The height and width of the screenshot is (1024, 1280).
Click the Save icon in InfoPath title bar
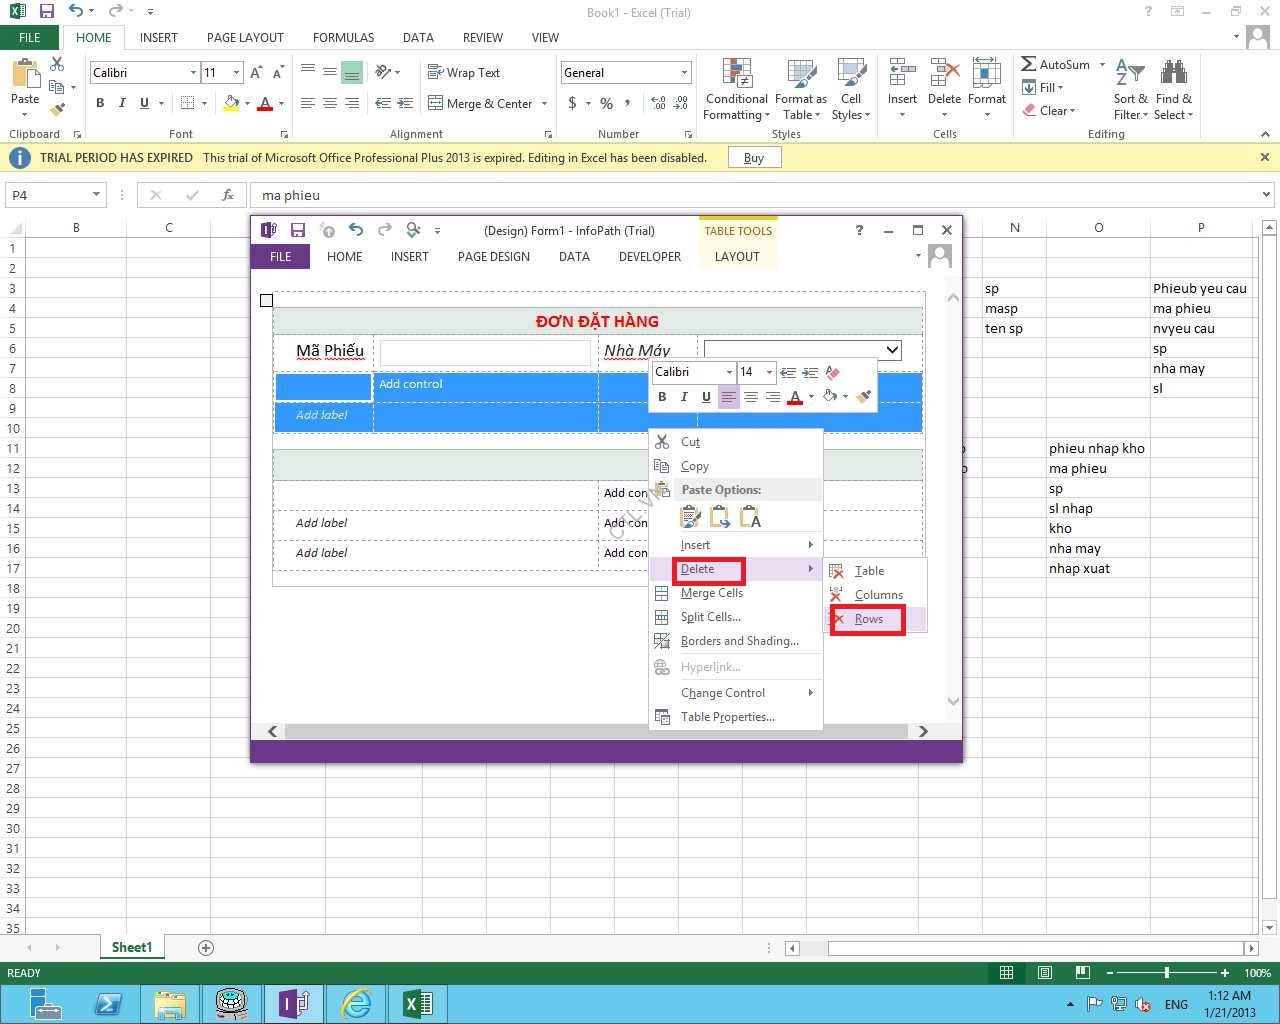pos(298,230)
